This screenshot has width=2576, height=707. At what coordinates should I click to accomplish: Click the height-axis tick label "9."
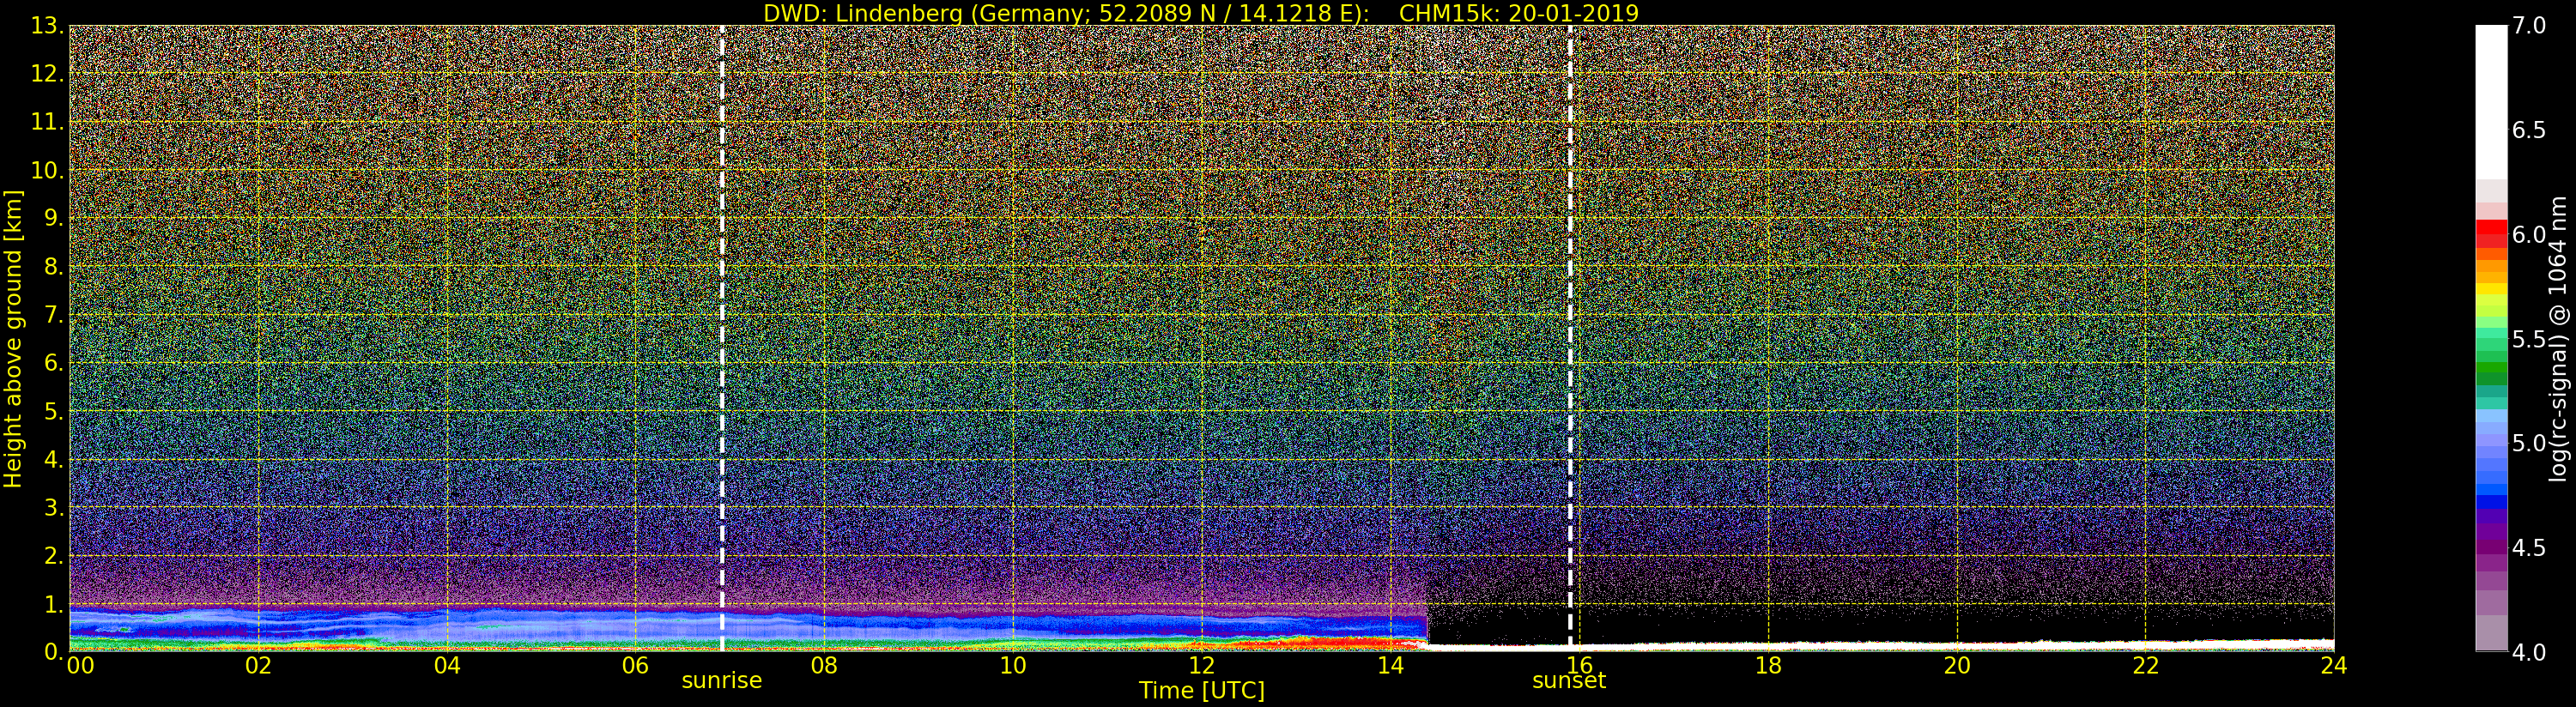point(53,219)
